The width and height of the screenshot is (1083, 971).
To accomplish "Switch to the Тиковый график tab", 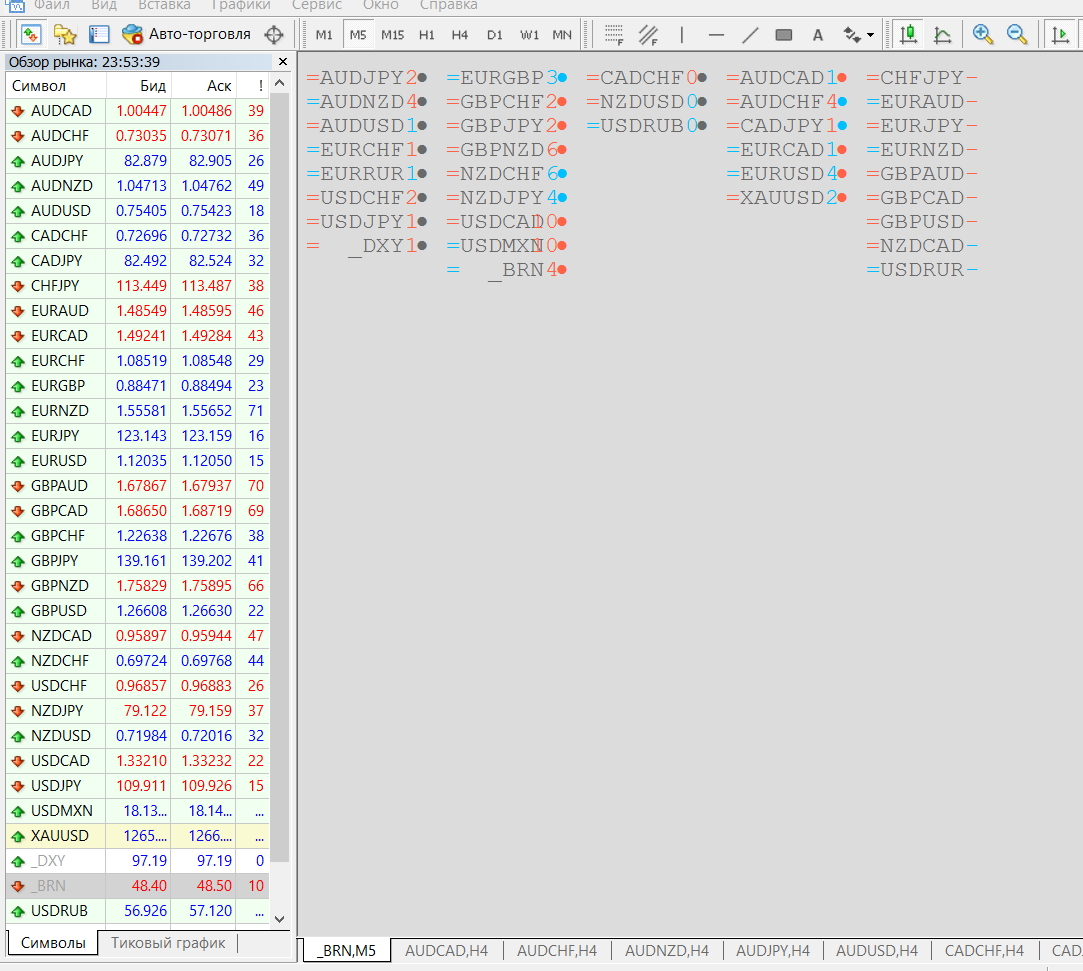I will pos(168,943).
